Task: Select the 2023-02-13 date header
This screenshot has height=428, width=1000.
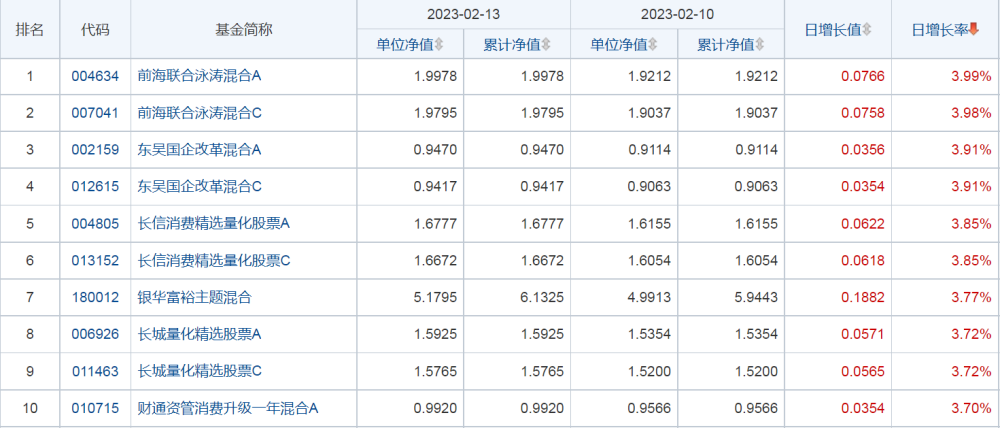Action: pos(464,15)
